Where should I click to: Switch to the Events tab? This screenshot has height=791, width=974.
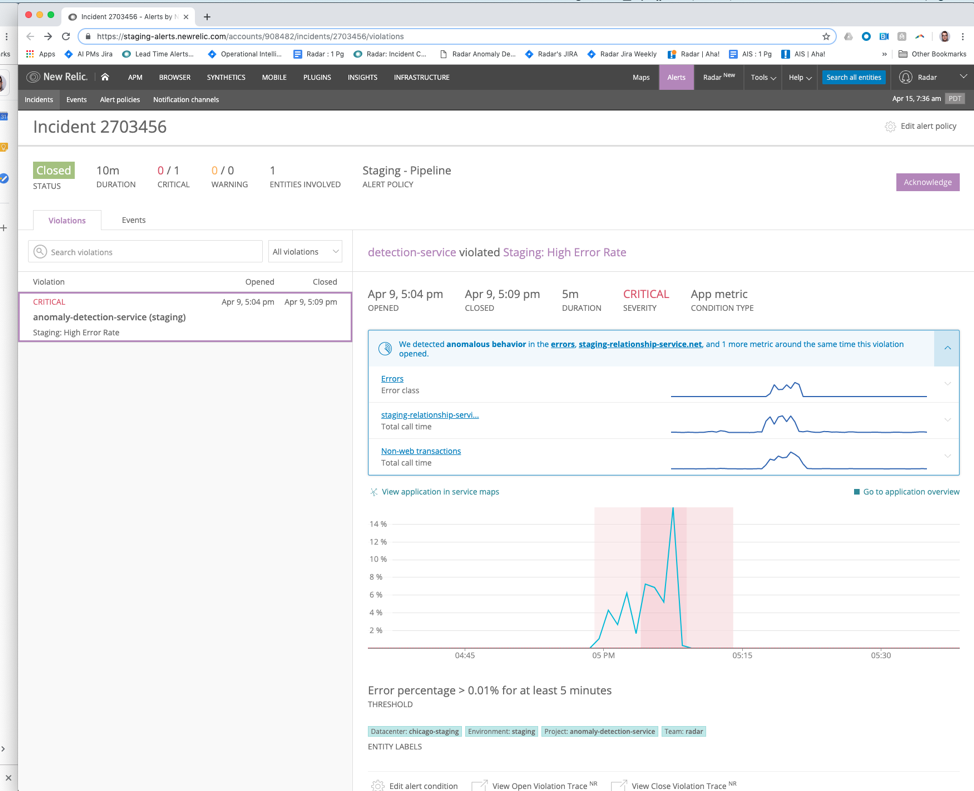click(134, 220)
